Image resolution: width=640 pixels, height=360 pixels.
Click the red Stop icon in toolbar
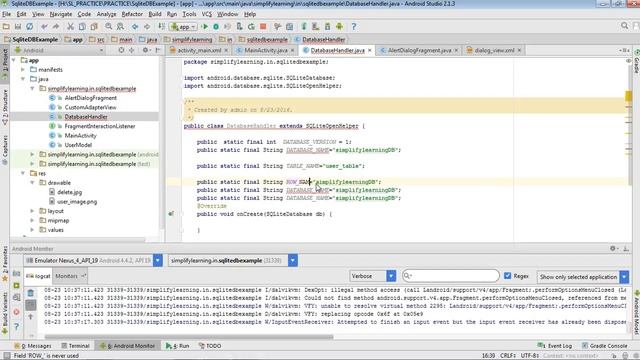click(x=263, y=27)
